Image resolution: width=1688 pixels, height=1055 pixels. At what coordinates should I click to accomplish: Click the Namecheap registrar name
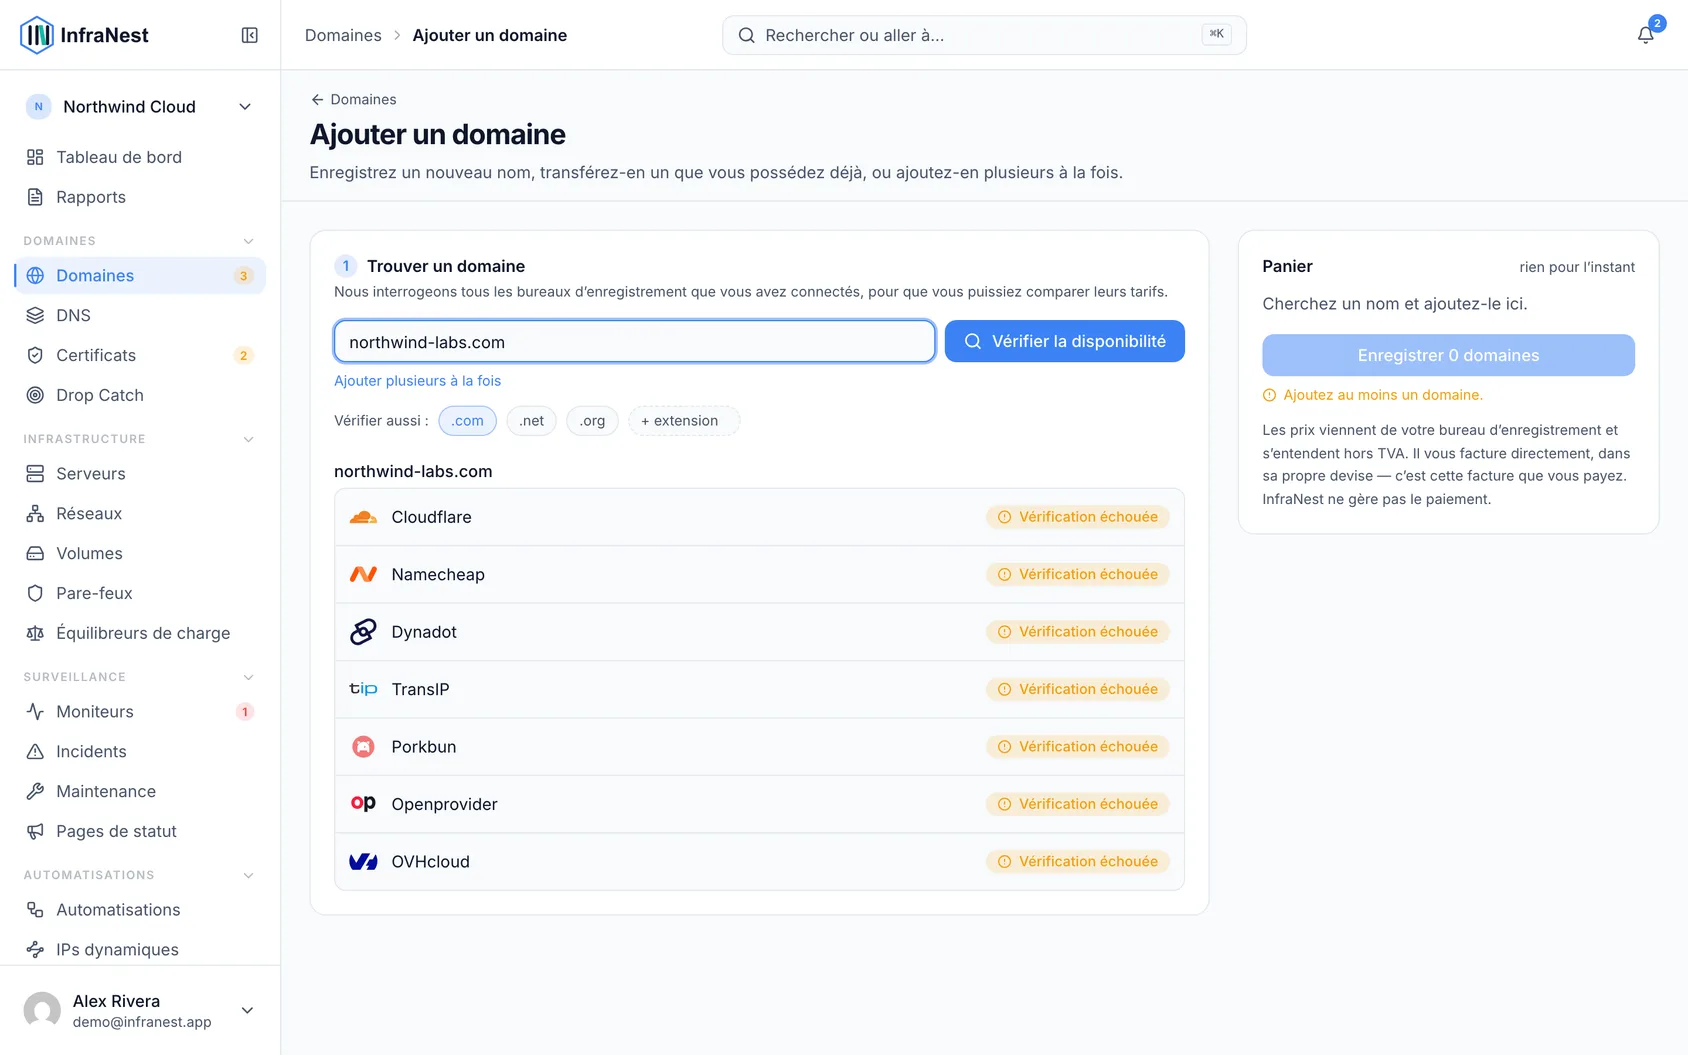click(438, 575)
